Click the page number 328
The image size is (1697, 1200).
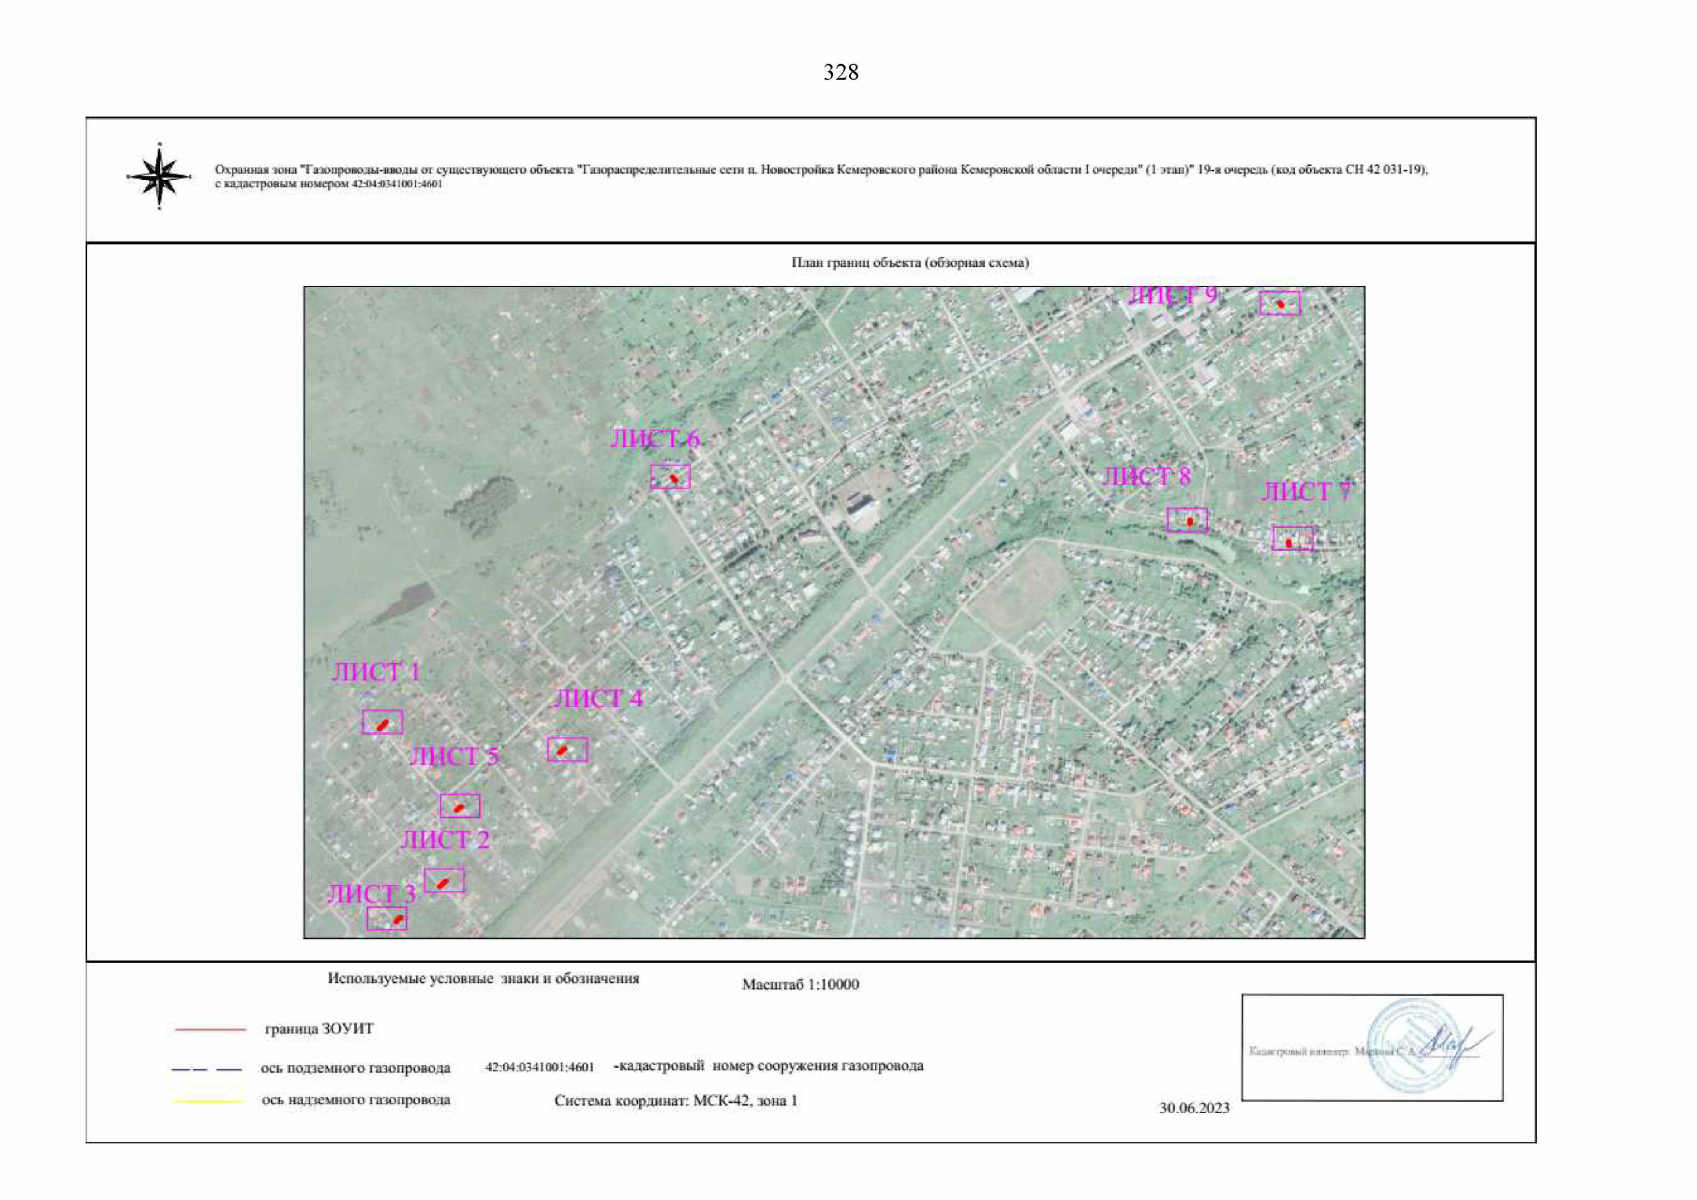click(840, 72)
